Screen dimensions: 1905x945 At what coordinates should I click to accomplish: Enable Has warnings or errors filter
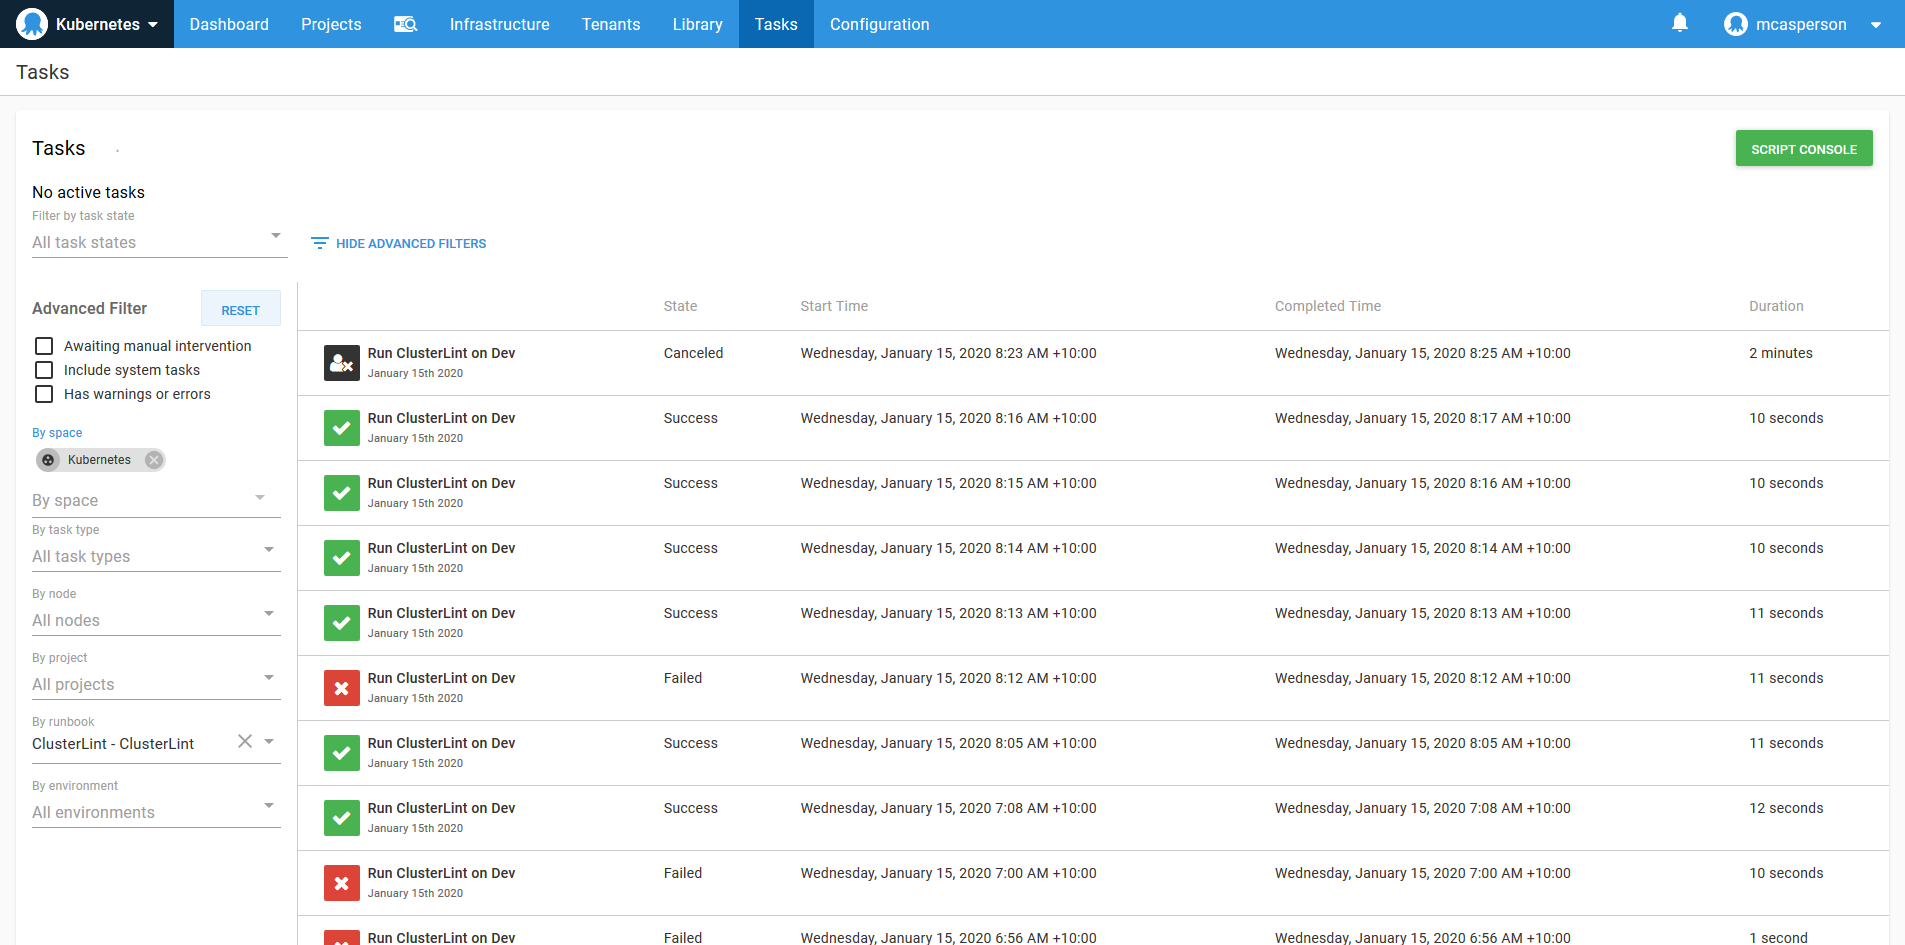(x=43, y=393)
